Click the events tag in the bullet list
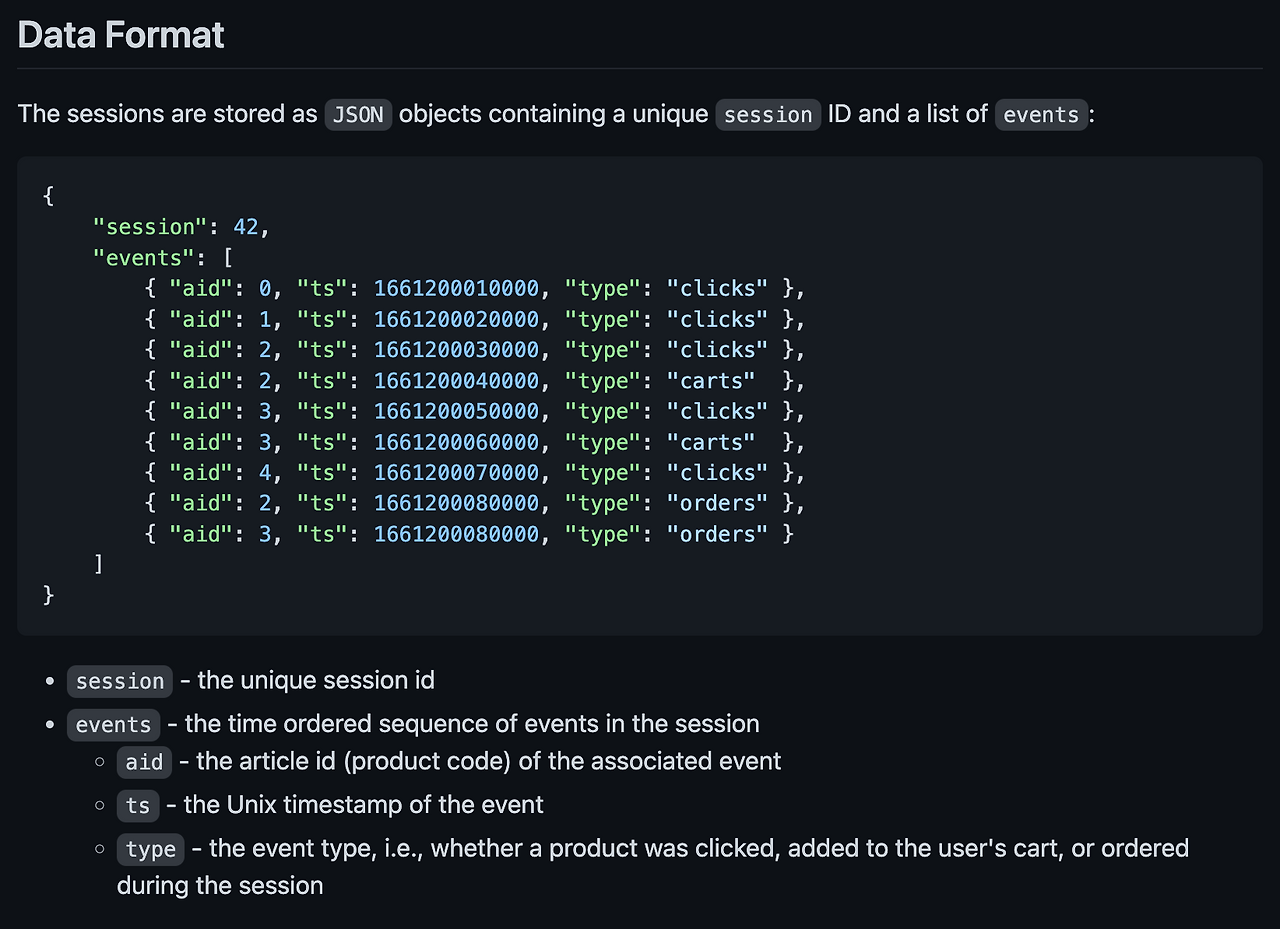 [x=113, y=725]
